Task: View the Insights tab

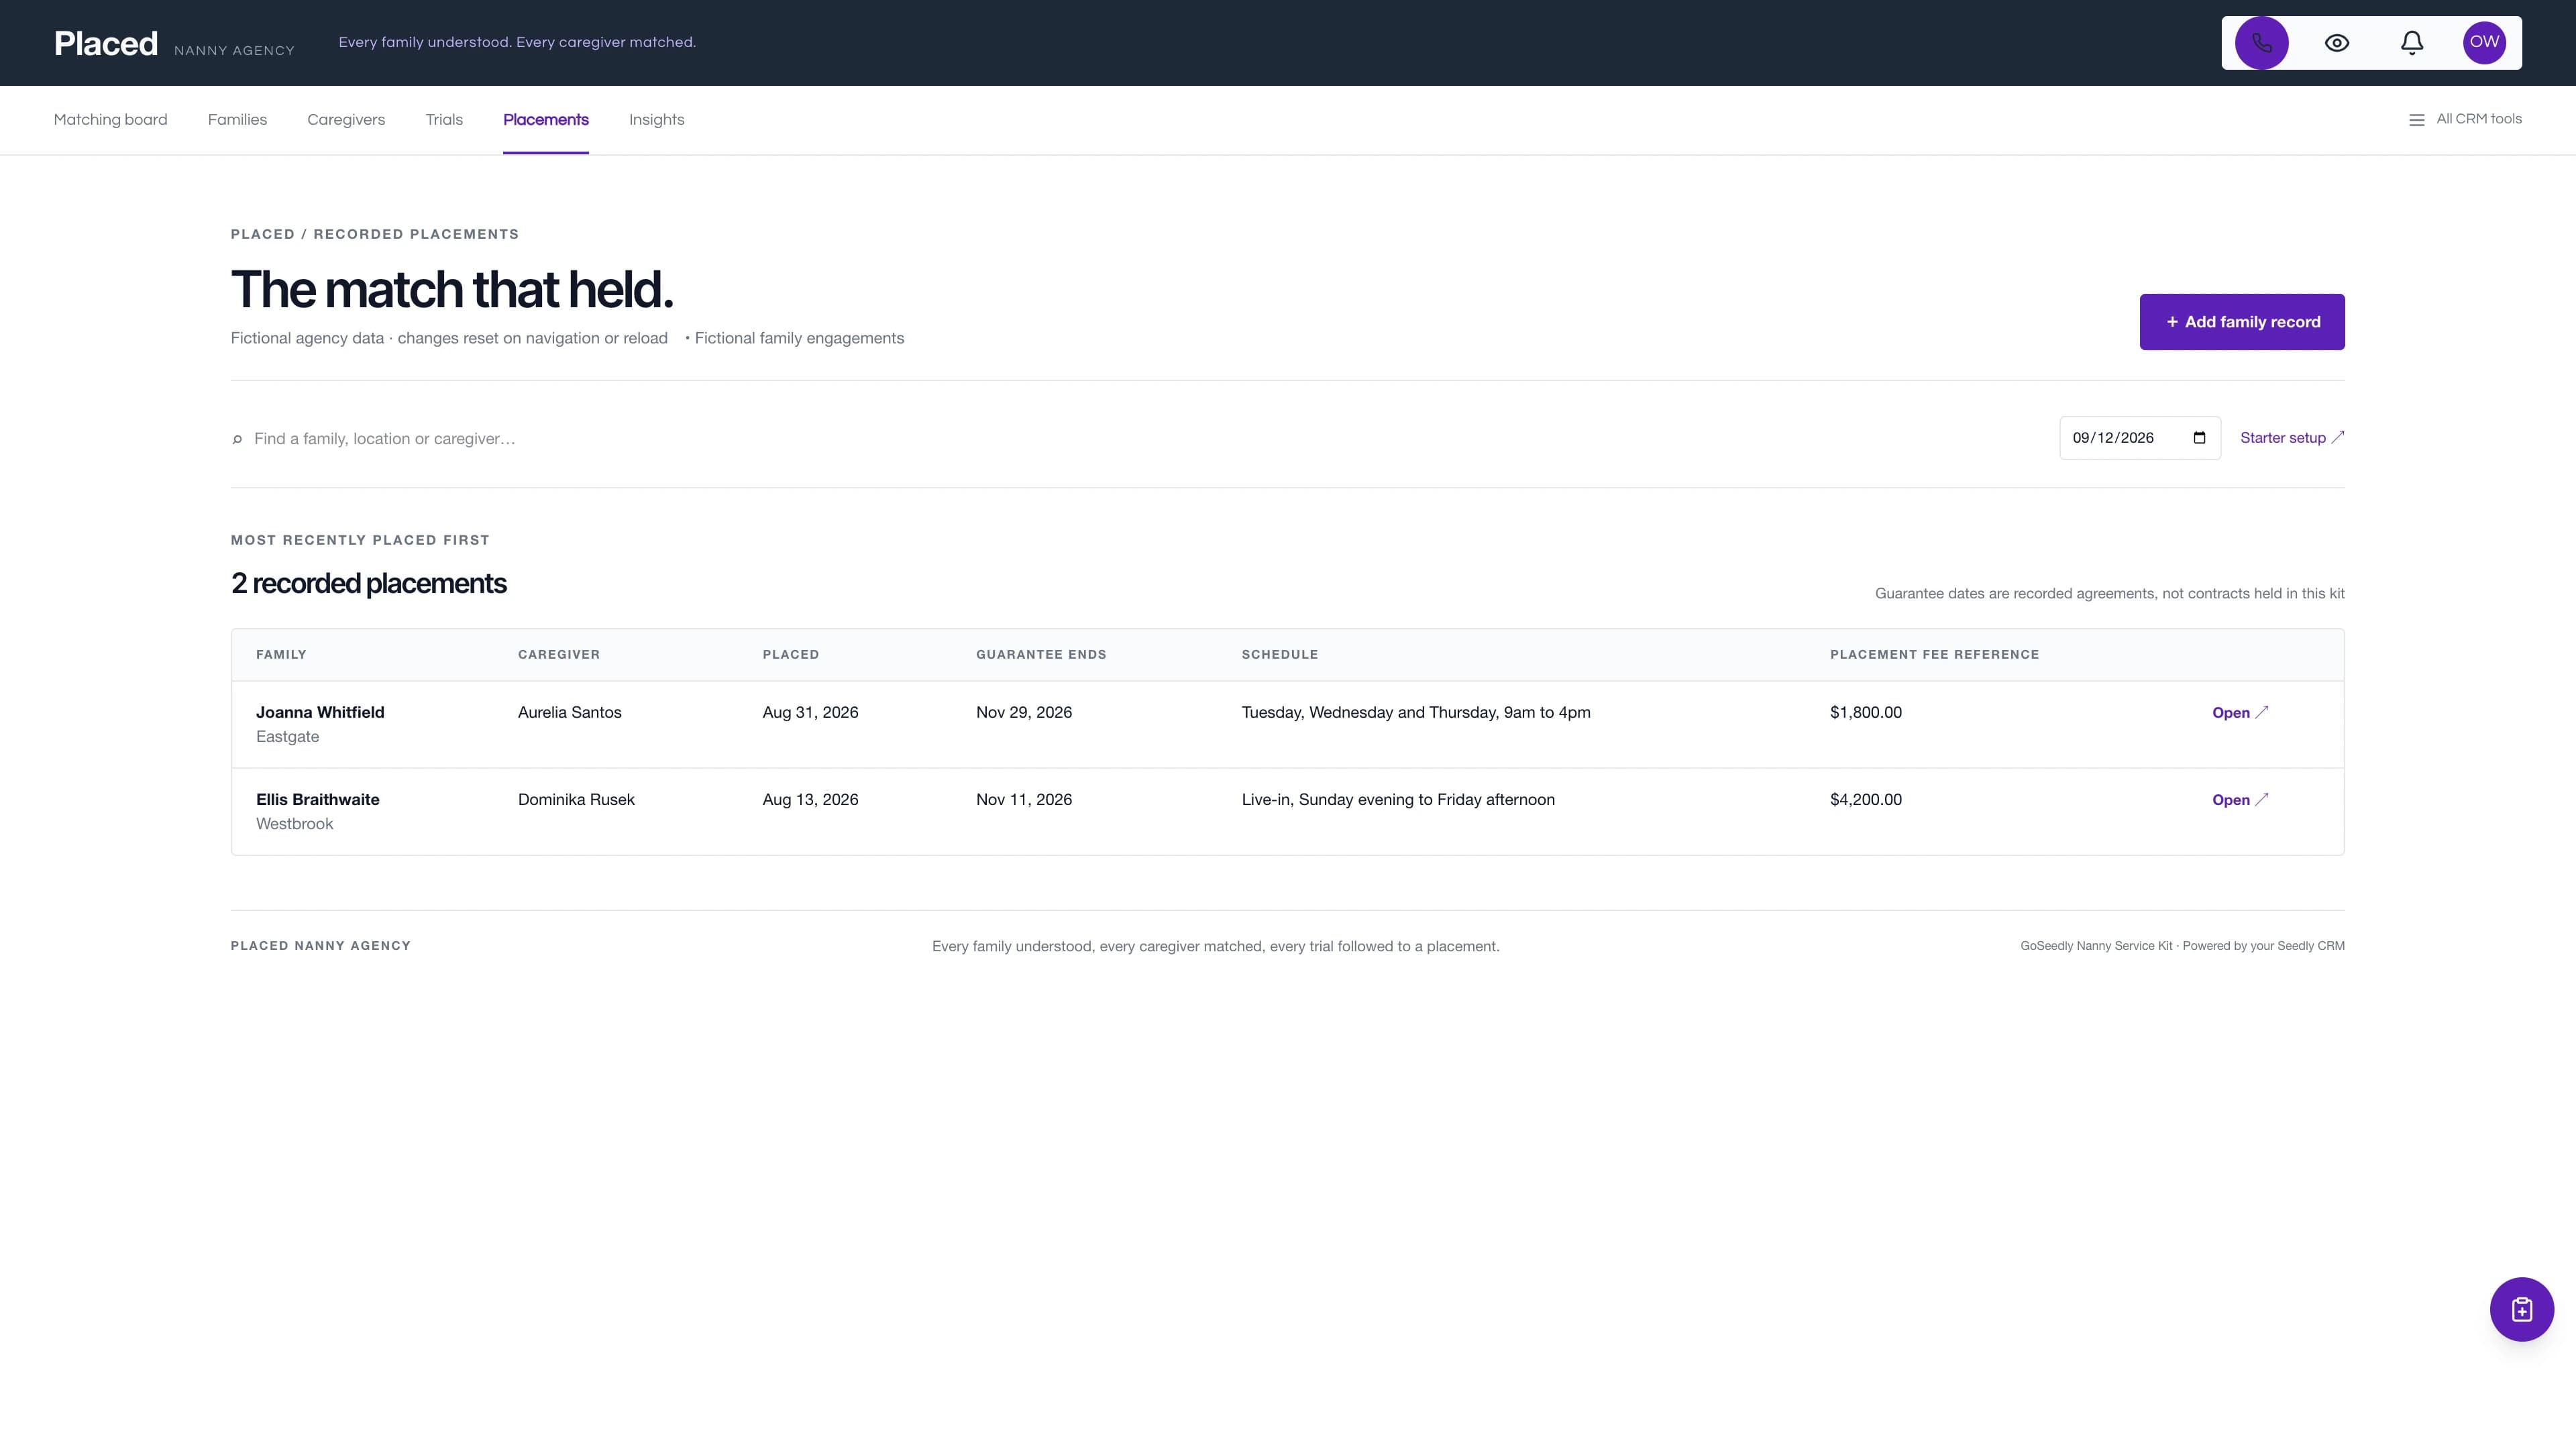Action: point(656,120)
